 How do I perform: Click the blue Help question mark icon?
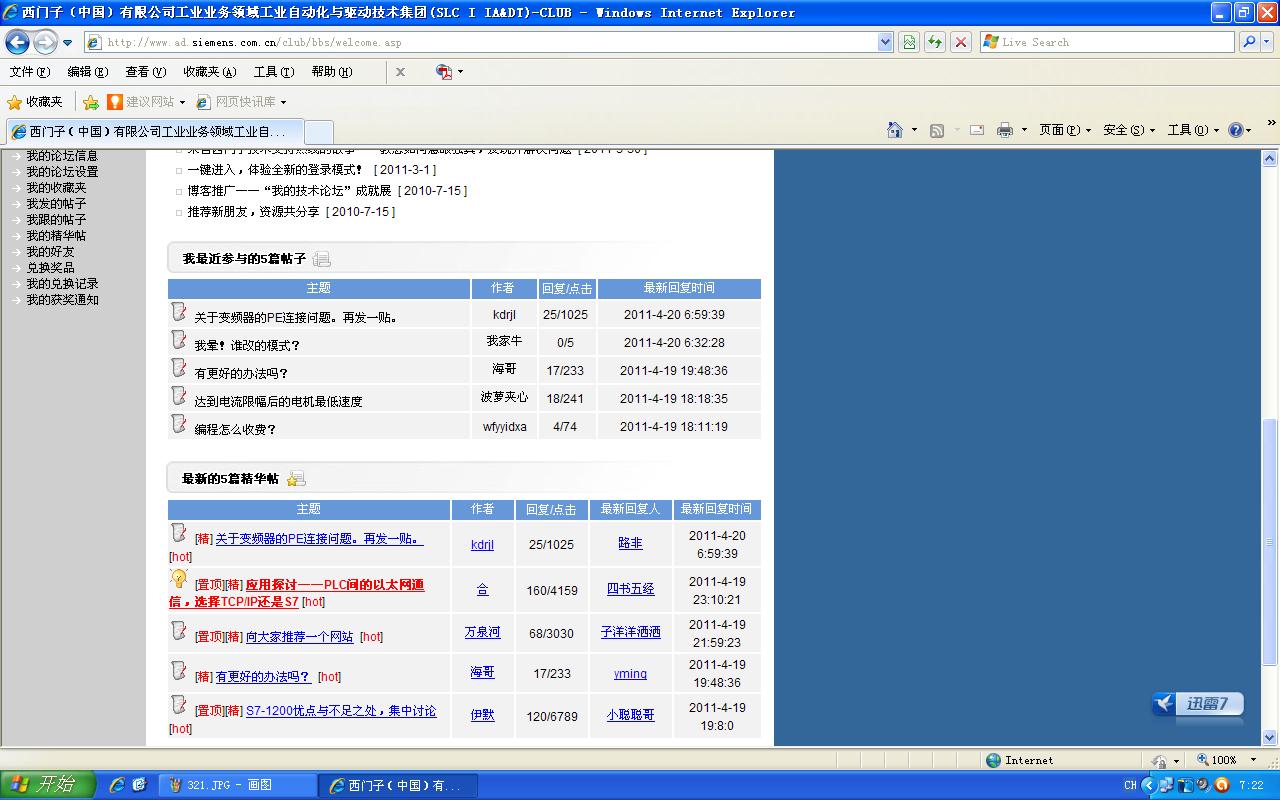1236,130
